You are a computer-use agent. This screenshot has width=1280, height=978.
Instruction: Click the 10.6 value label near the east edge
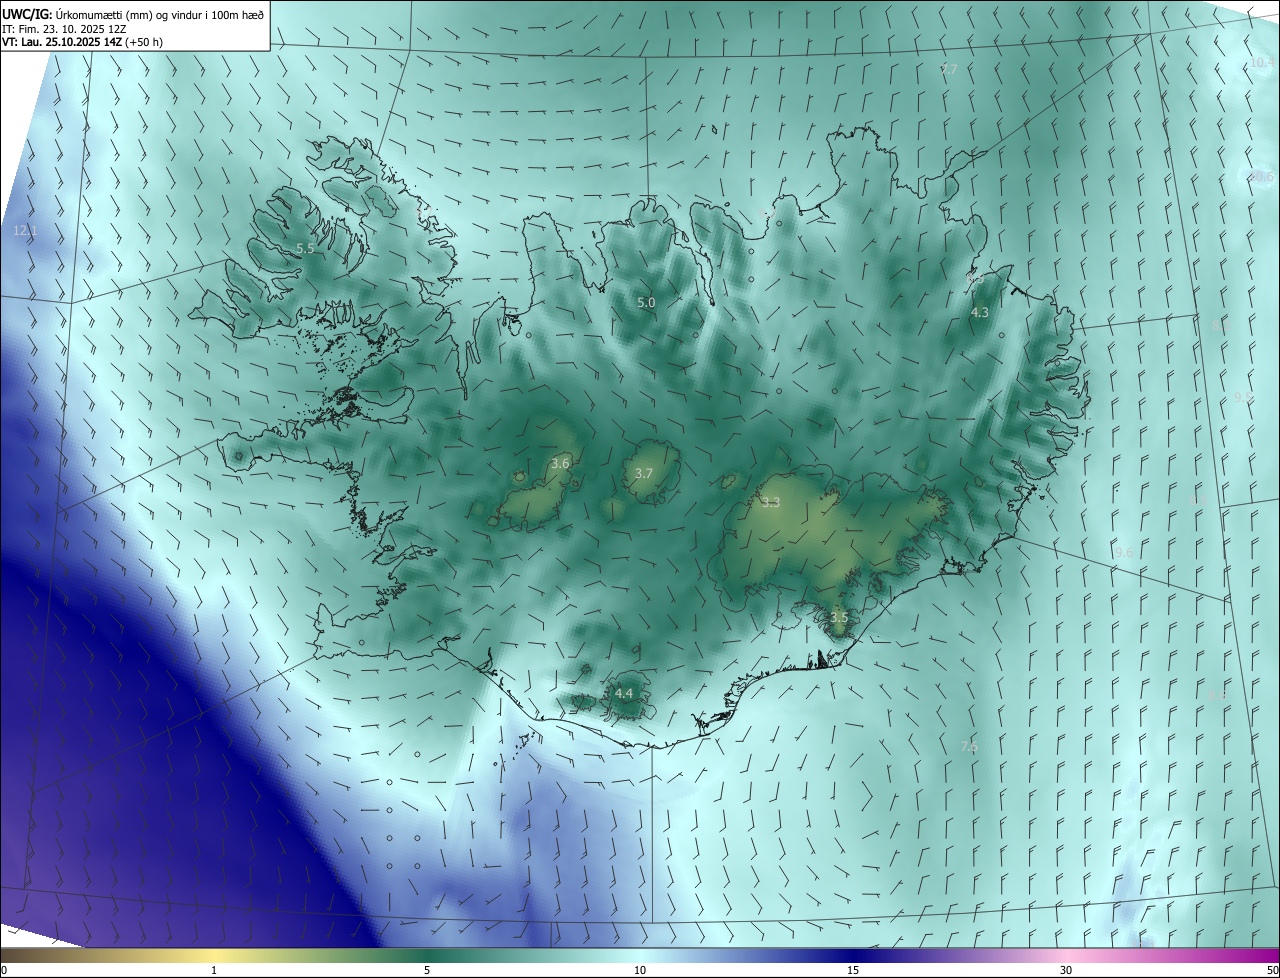[x=1261, y=177]
